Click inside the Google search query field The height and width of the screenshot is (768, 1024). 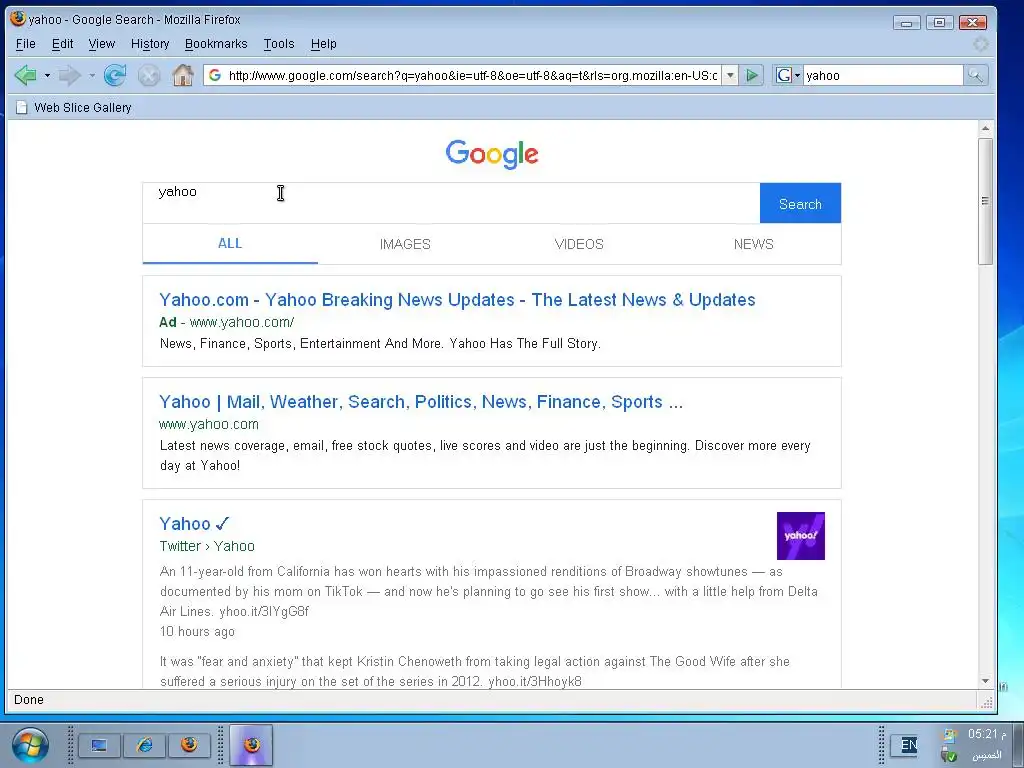(x=451, y=203)
